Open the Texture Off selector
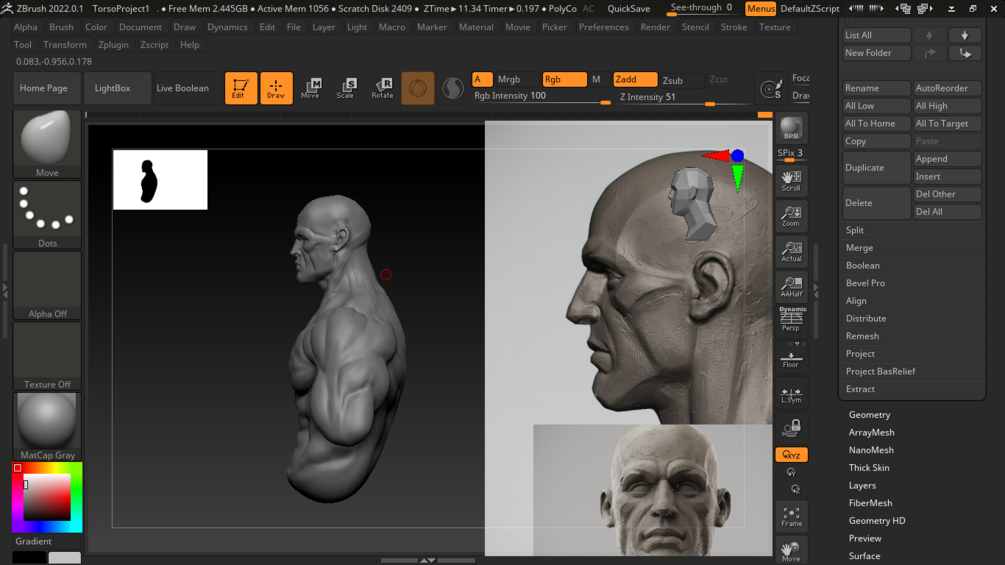Screen dimensions: 1005x565 coord(47,356)
